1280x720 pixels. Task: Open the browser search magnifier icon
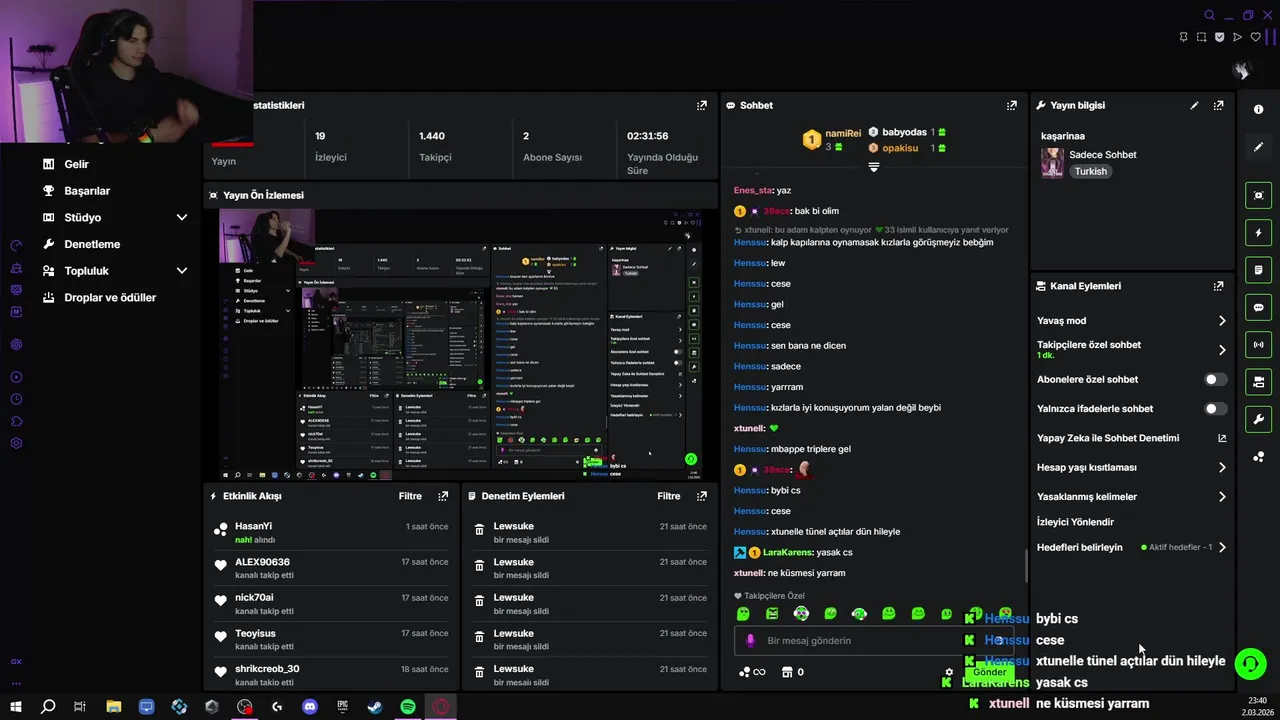1209,15
